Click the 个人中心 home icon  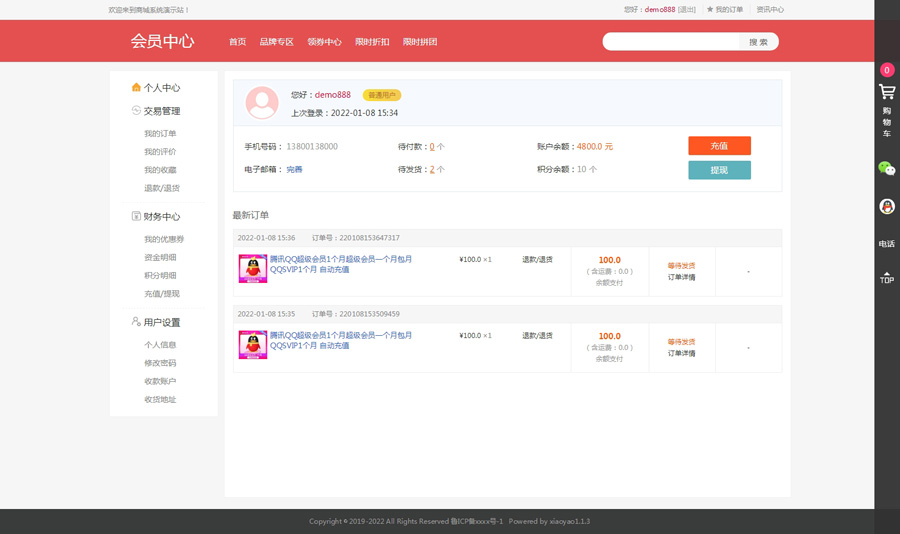click(x=137, y=88)
